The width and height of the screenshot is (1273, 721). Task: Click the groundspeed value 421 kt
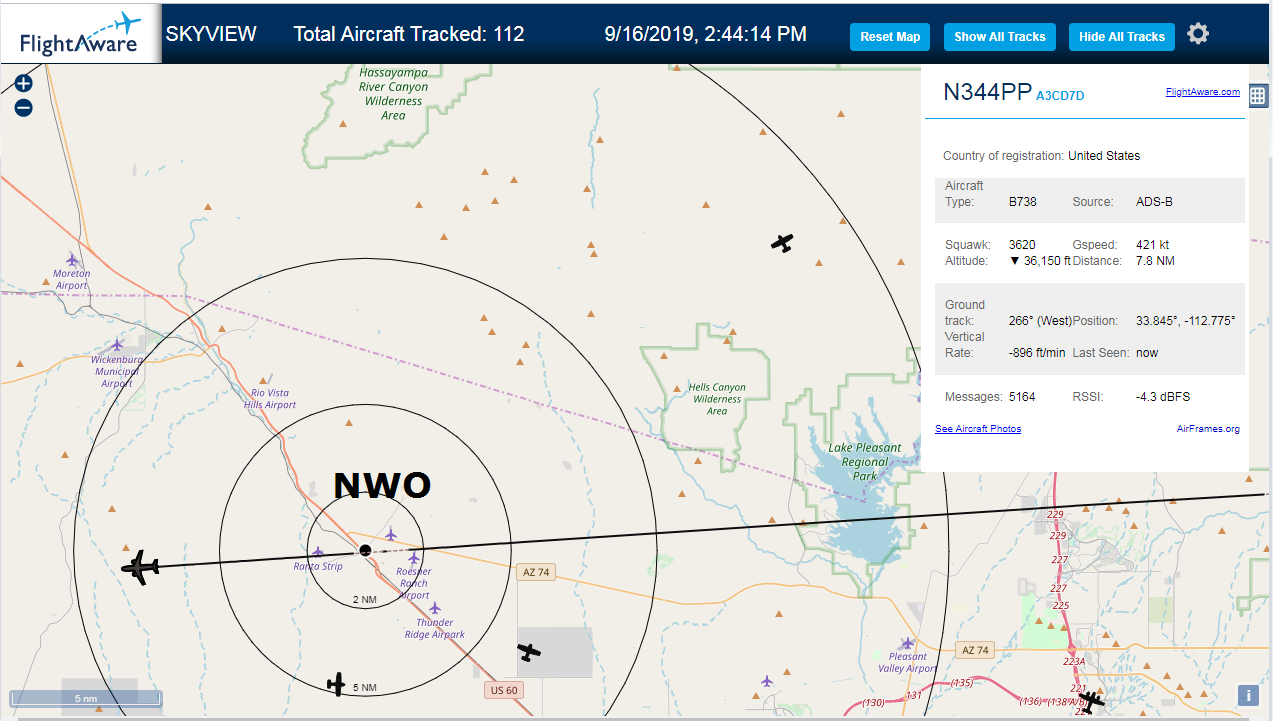click(1153, 245)
